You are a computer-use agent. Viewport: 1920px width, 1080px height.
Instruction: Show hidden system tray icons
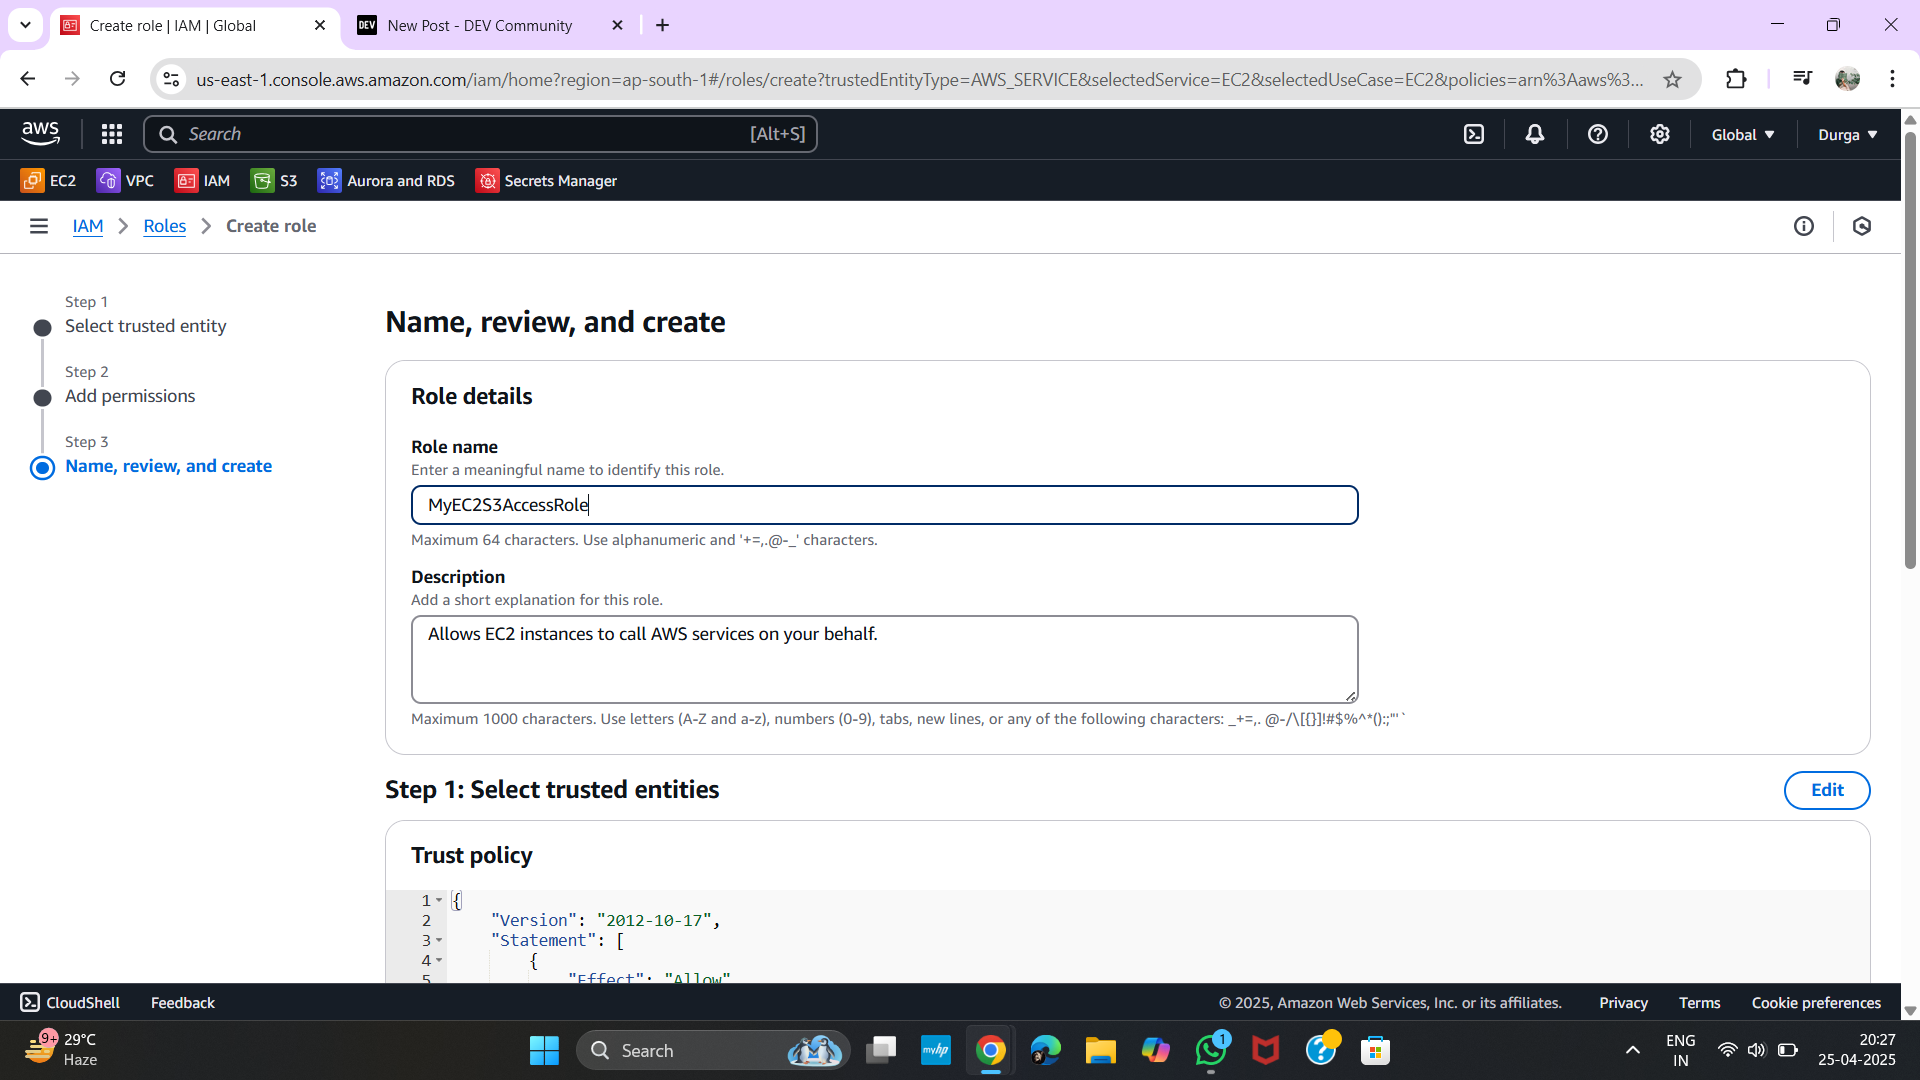tap(1632, 1050)
